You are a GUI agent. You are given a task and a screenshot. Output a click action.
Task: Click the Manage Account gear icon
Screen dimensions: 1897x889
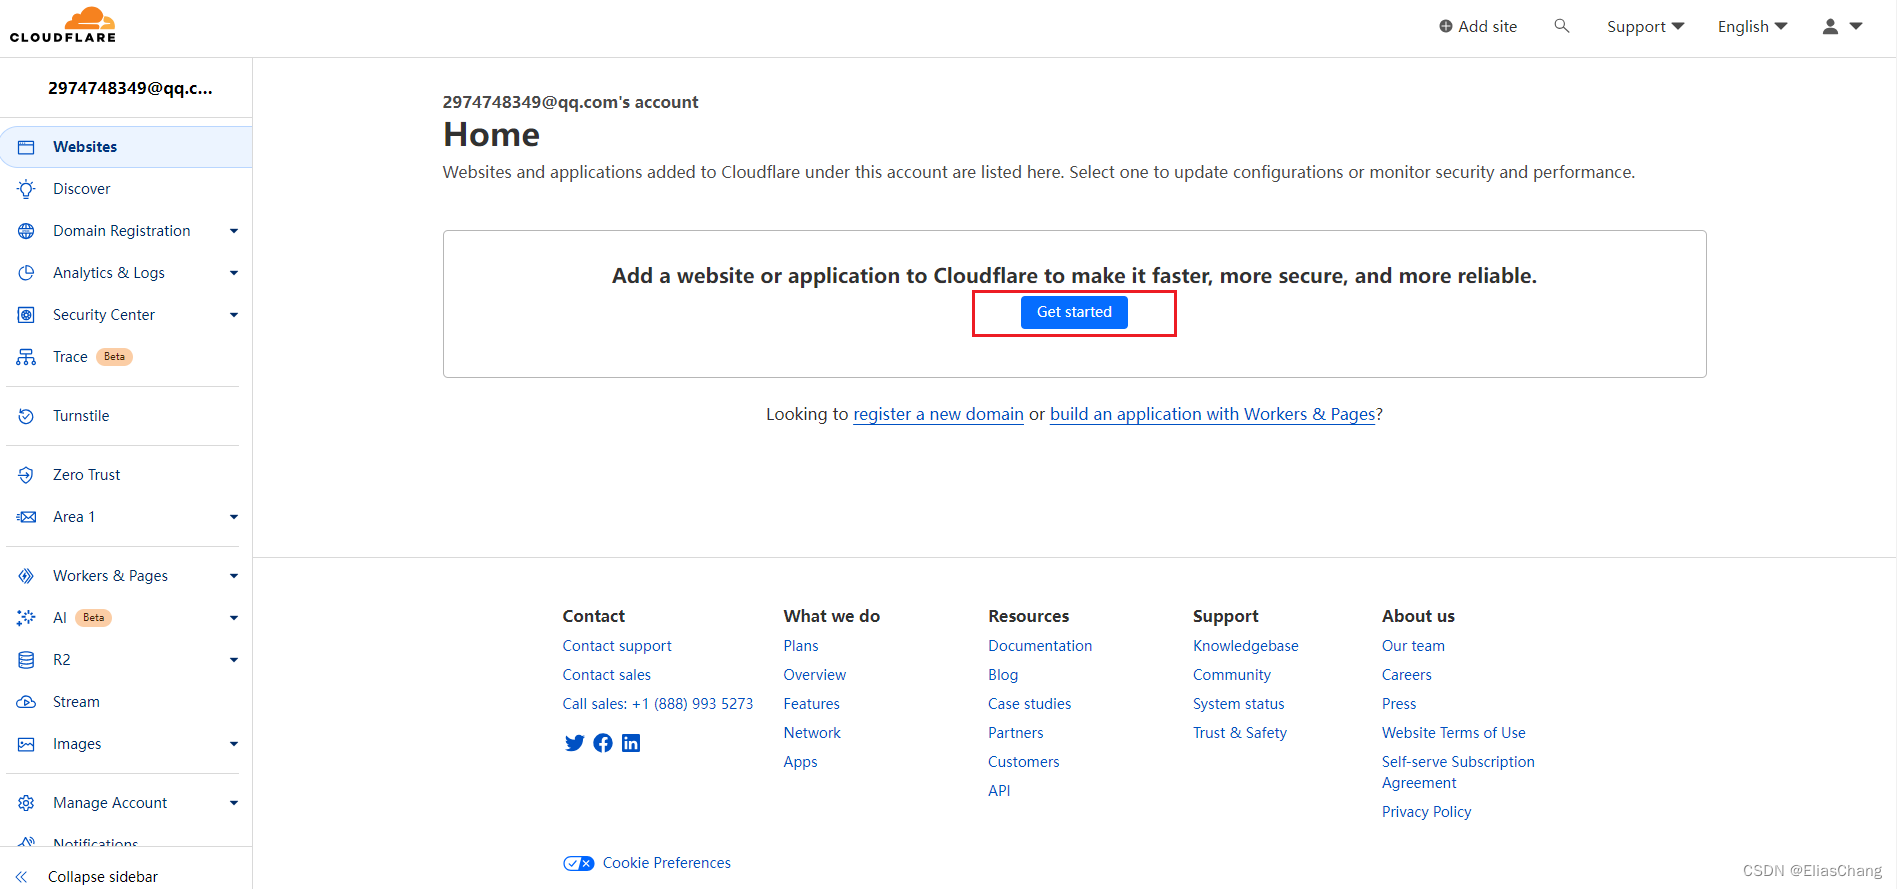coord(26,803)
